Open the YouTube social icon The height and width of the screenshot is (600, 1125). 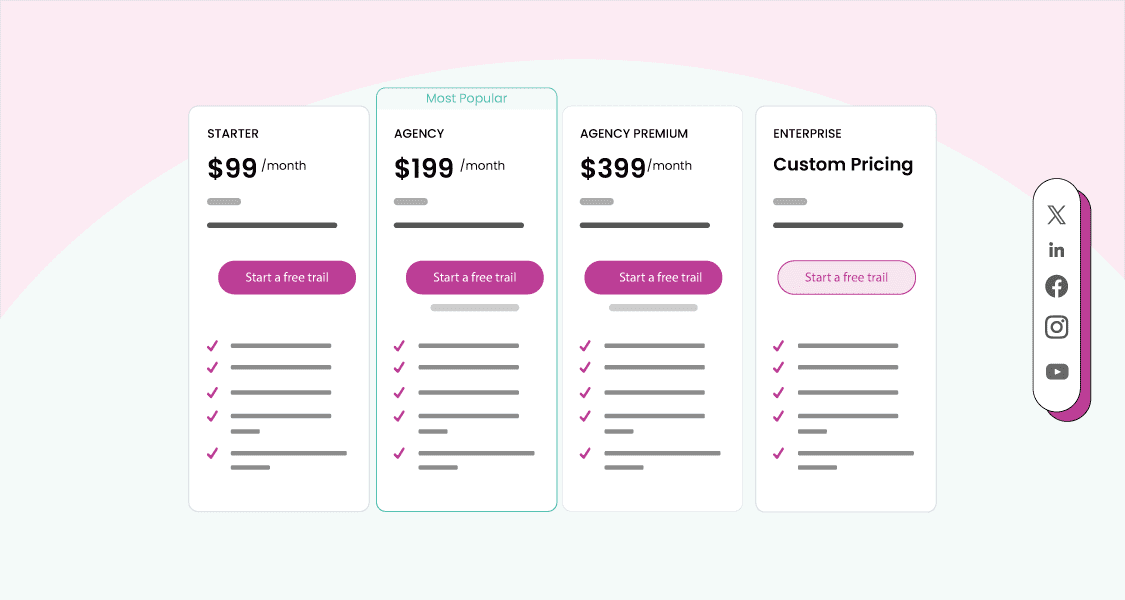pos(1056,372)
